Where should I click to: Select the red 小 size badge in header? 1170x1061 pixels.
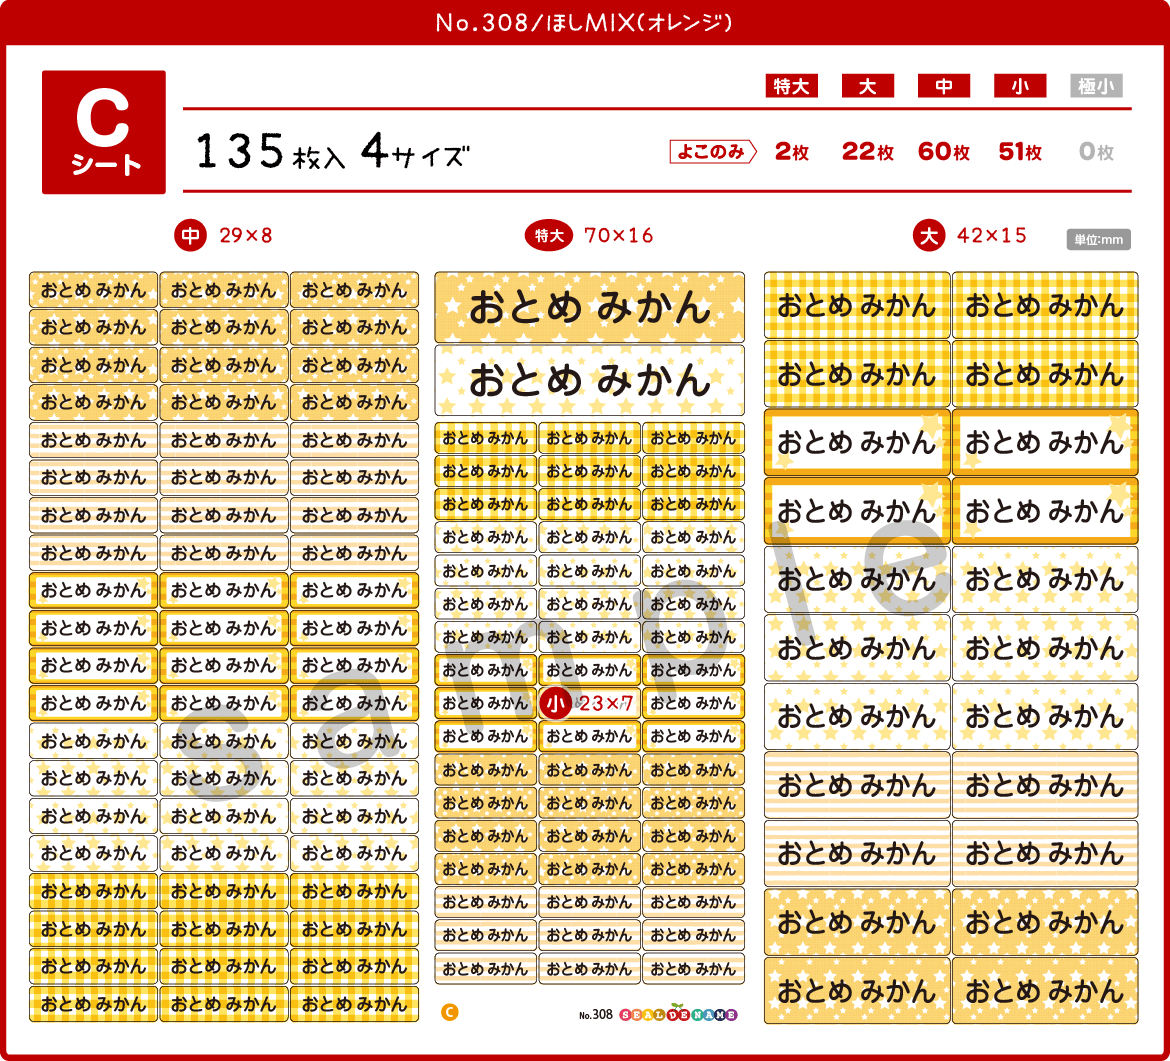(x=1020, y=86)
